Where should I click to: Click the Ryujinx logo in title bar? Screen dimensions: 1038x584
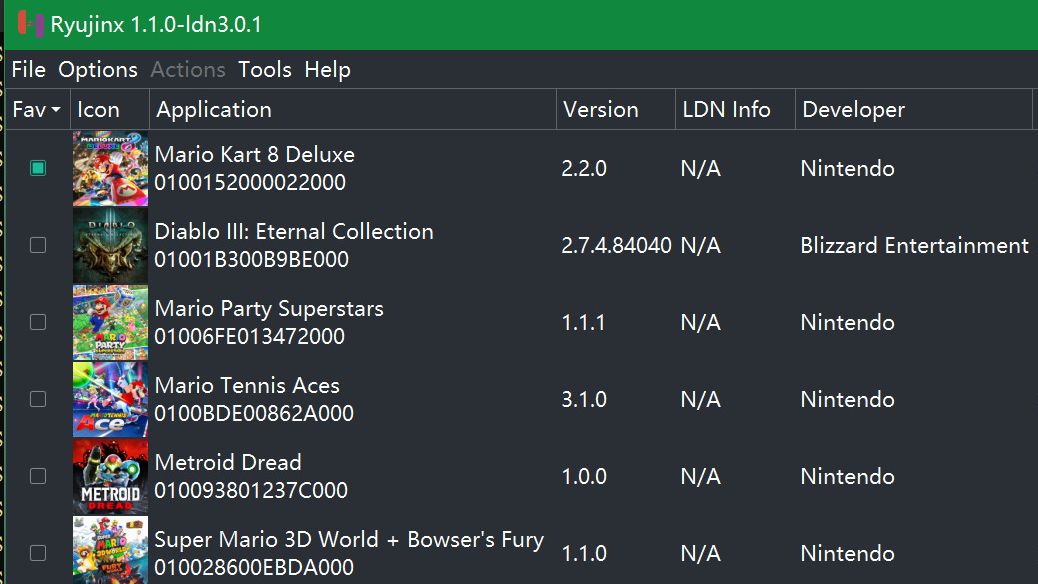[30, 24]
